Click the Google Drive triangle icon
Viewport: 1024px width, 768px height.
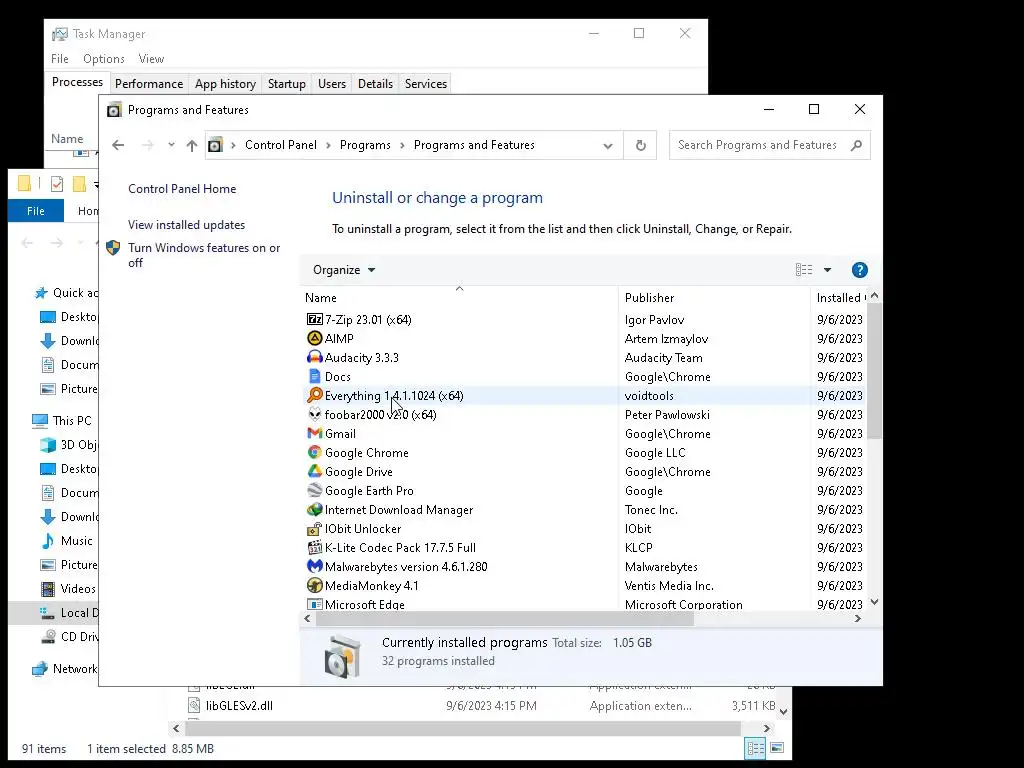[315, 471]
